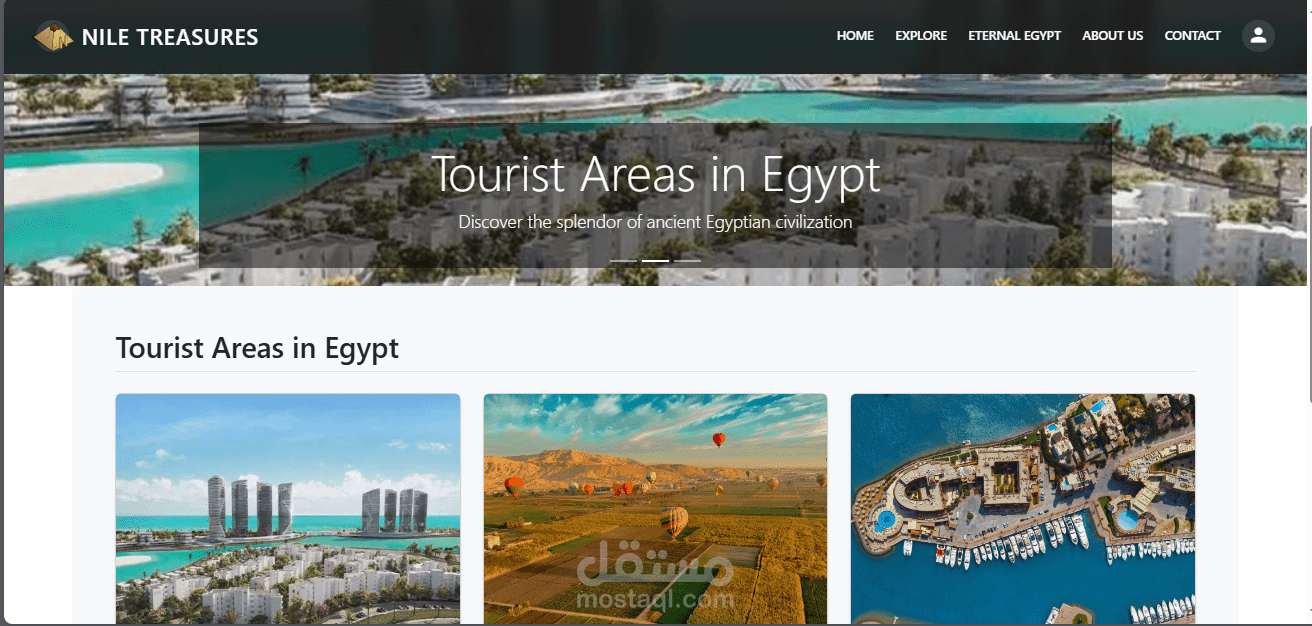
Task: Click the CONTACT navigation link
Action: (x=1192, y=36)
